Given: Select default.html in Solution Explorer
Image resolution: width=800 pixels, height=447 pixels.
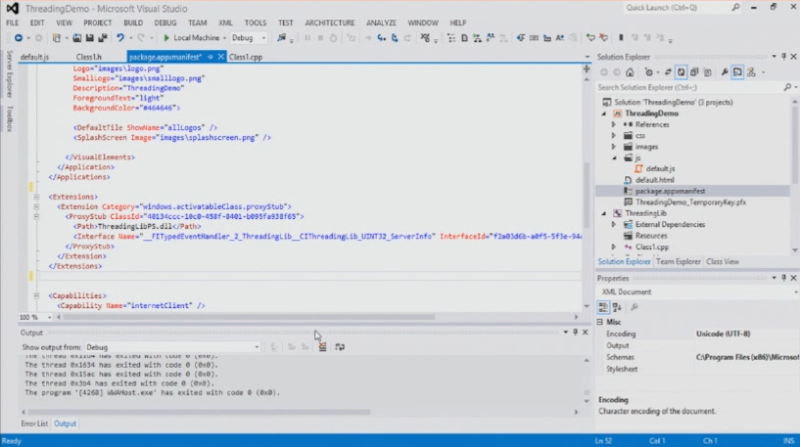Looking at the screenshot, I should pyautogui.click(x=655, y=180).
